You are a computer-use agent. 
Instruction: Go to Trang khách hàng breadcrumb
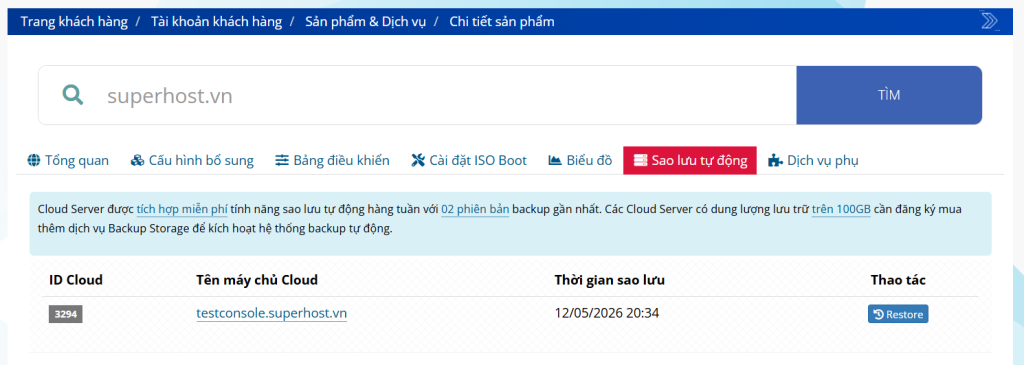pos(74,22)
